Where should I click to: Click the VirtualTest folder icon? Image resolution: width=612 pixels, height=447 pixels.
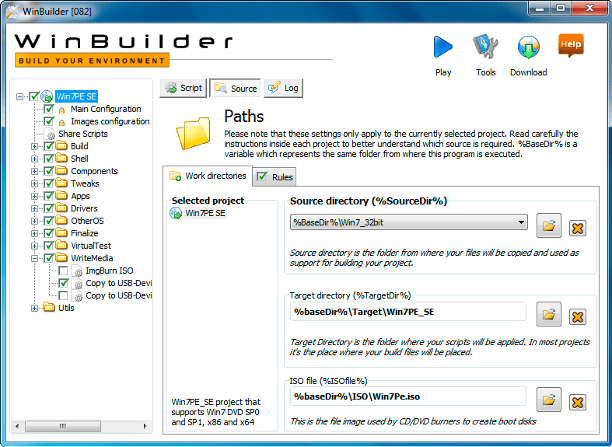pyautogui.click(x=61, y=245)
